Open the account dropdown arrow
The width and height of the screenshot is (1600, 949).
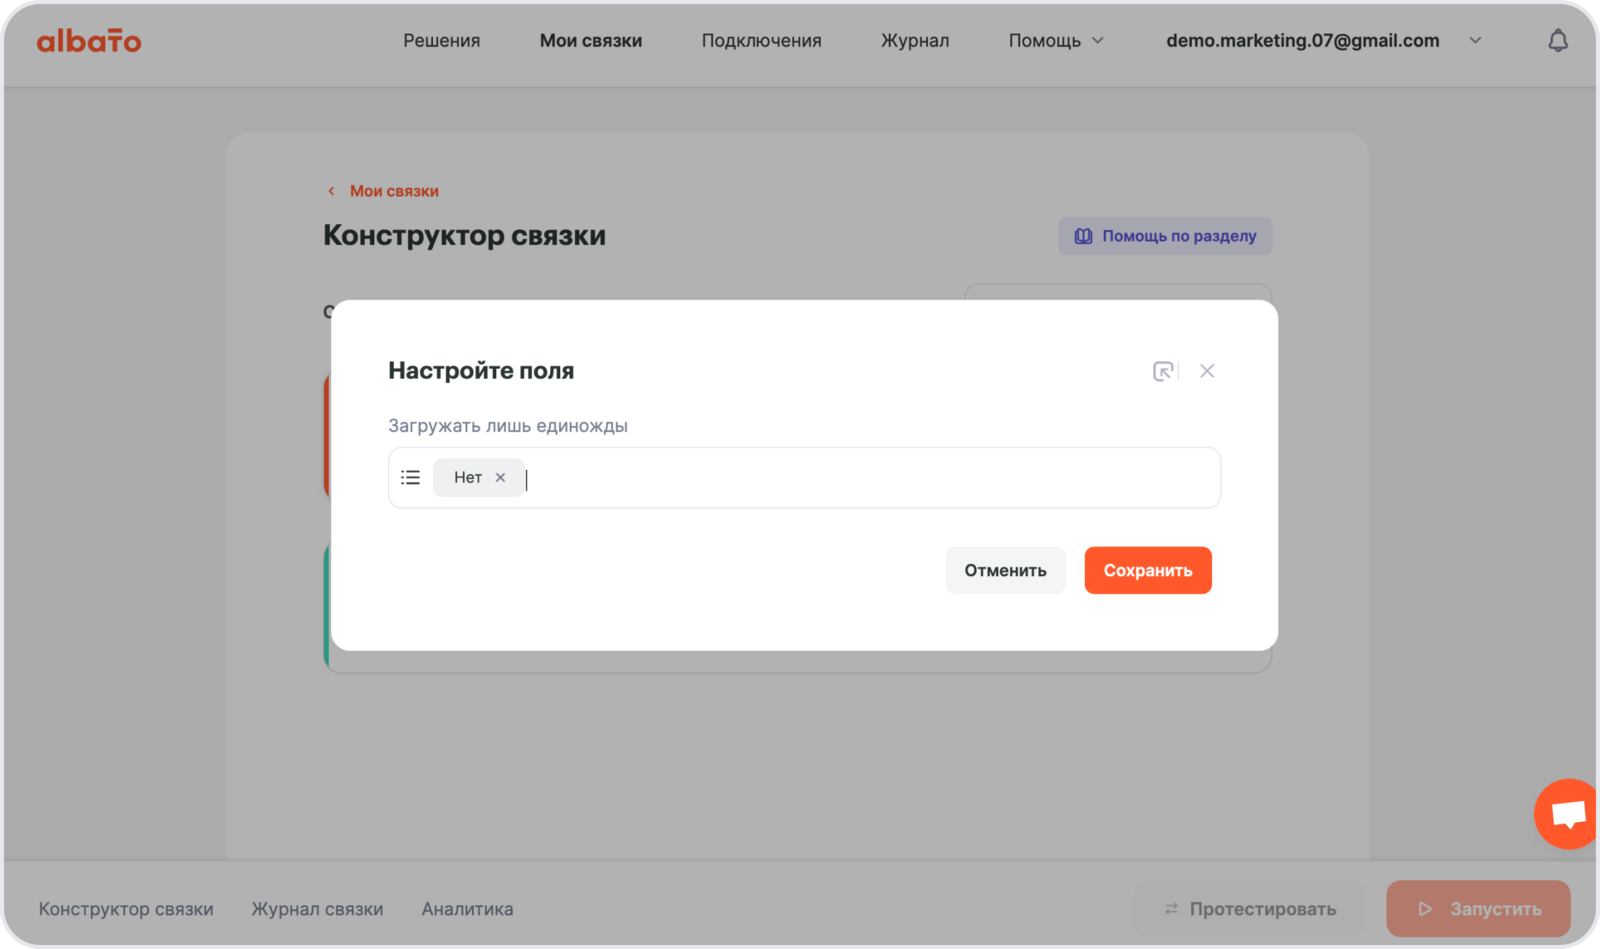point(1475,41)
